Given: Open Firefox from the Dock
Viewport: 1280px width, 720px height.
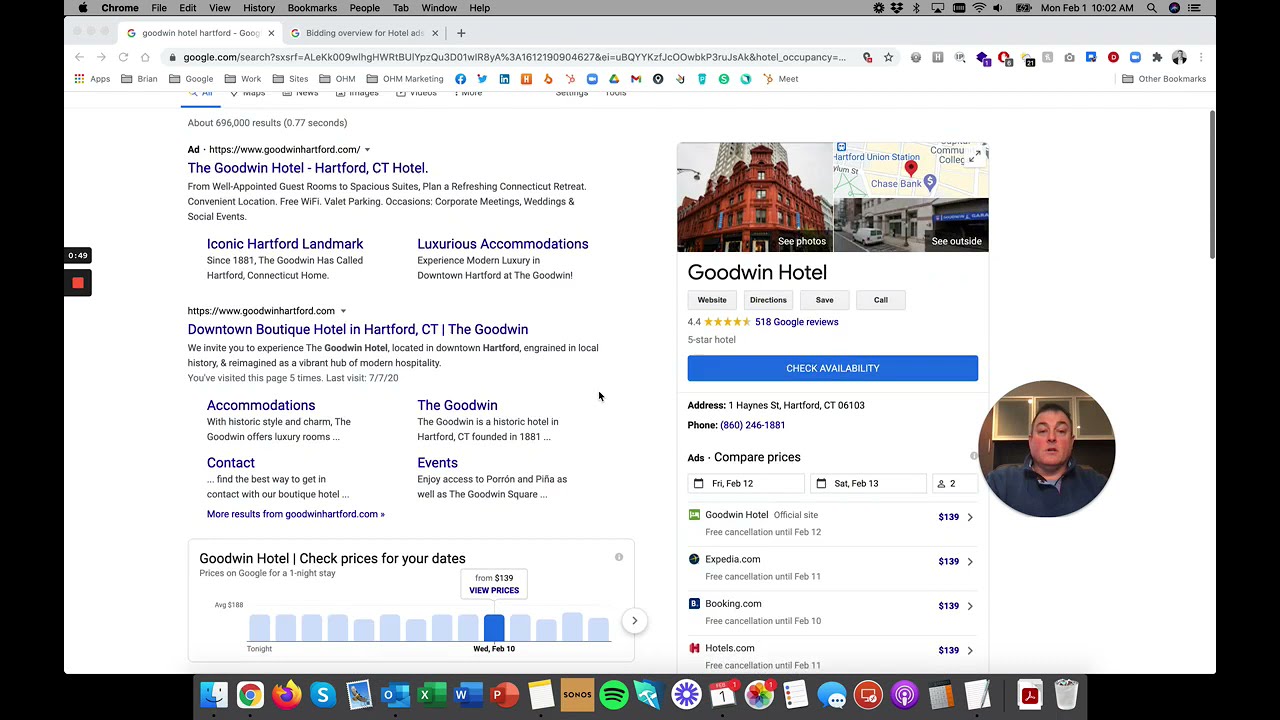Looking at the screenshot, I should [286, 695].
